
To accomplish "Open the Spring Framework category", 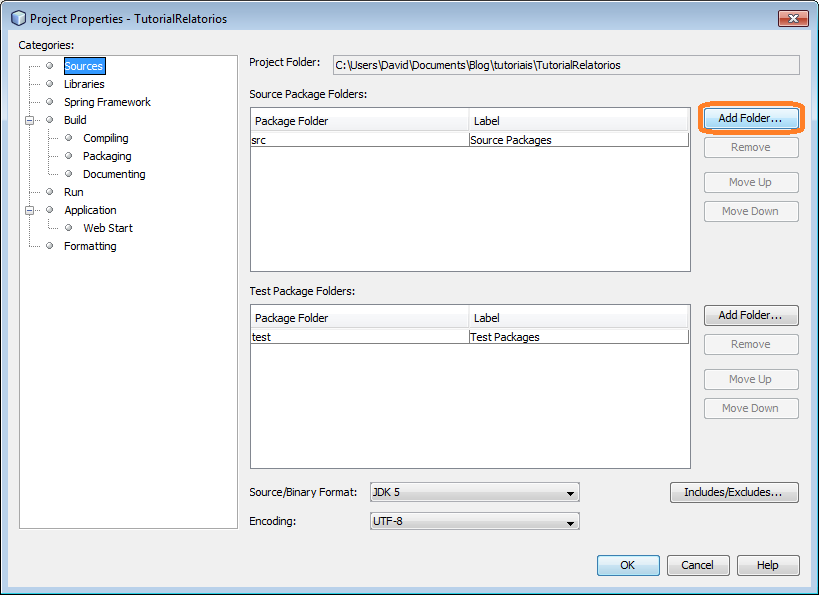I will [107, 102].
